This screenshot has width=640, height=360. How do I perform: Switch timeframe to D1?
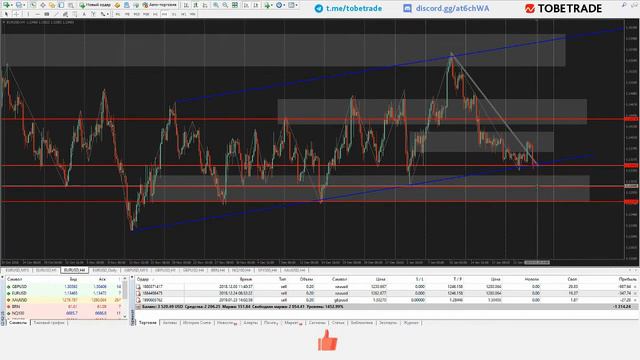click(174, 14)
